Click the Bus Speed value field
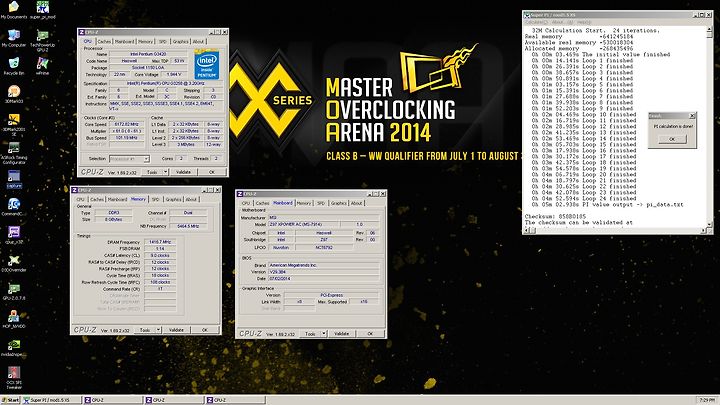The image size is (720, 405). tap(127, 138)
